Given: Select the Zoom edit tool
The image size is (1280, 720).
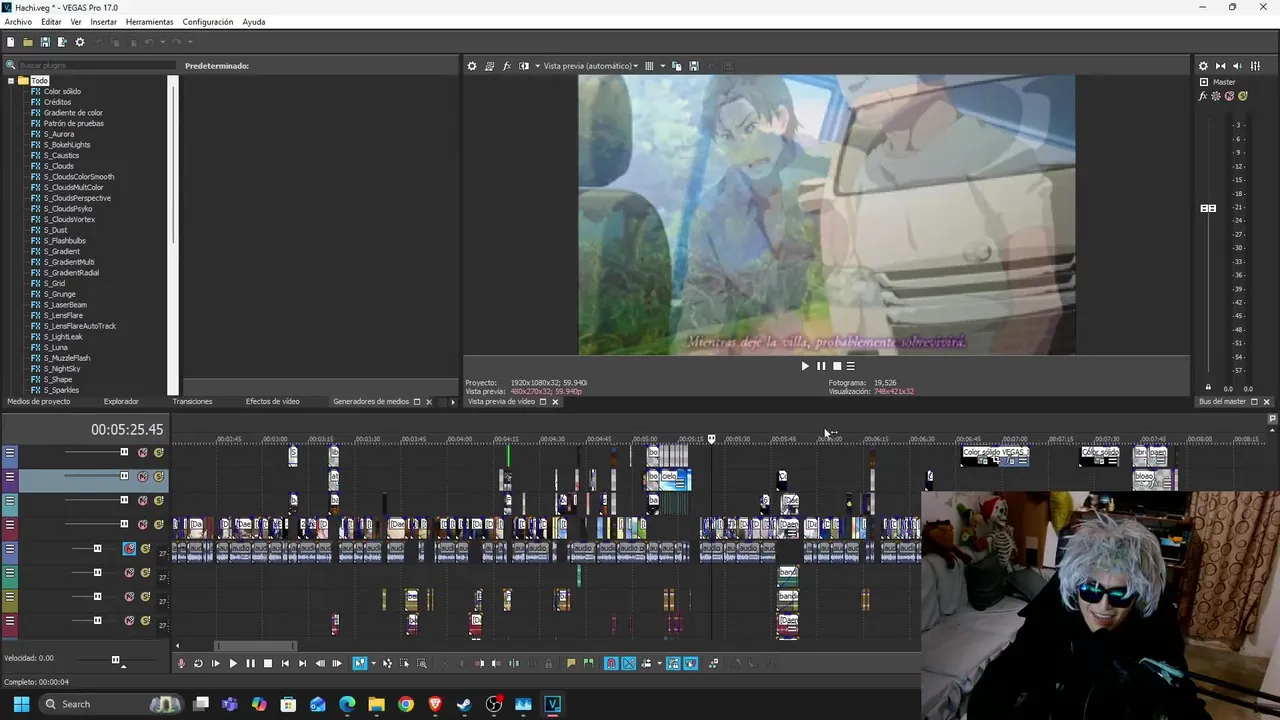Looking at the screenshot, I should click(x=422, y=663).
